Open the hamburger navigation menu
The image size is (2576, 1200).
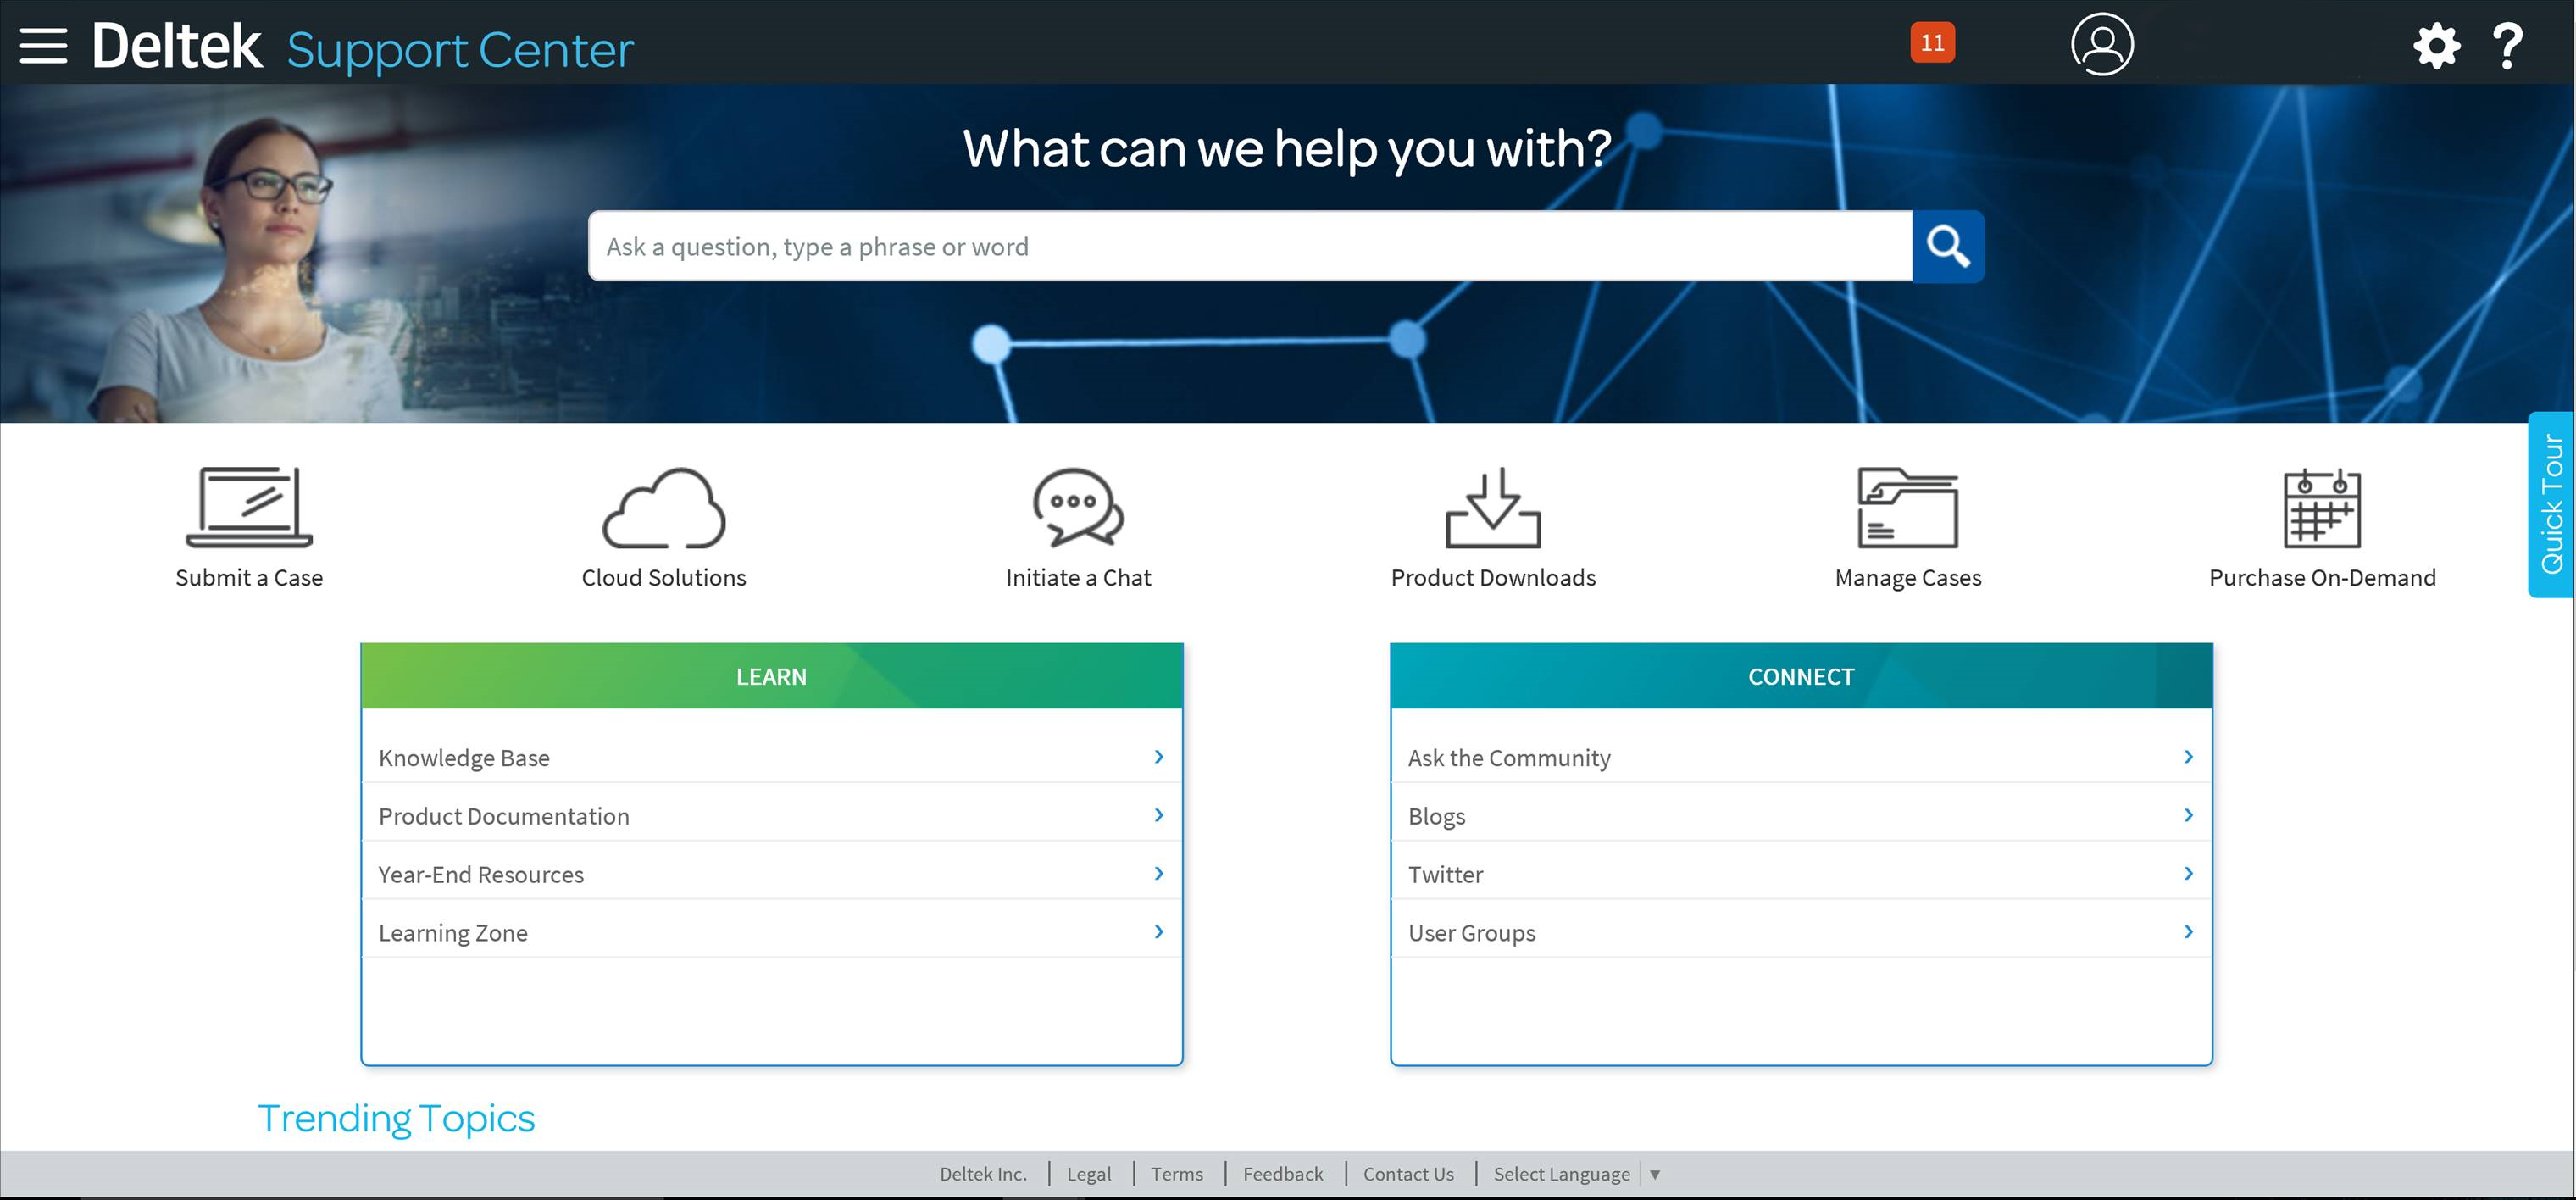click(x=43, y=44)
